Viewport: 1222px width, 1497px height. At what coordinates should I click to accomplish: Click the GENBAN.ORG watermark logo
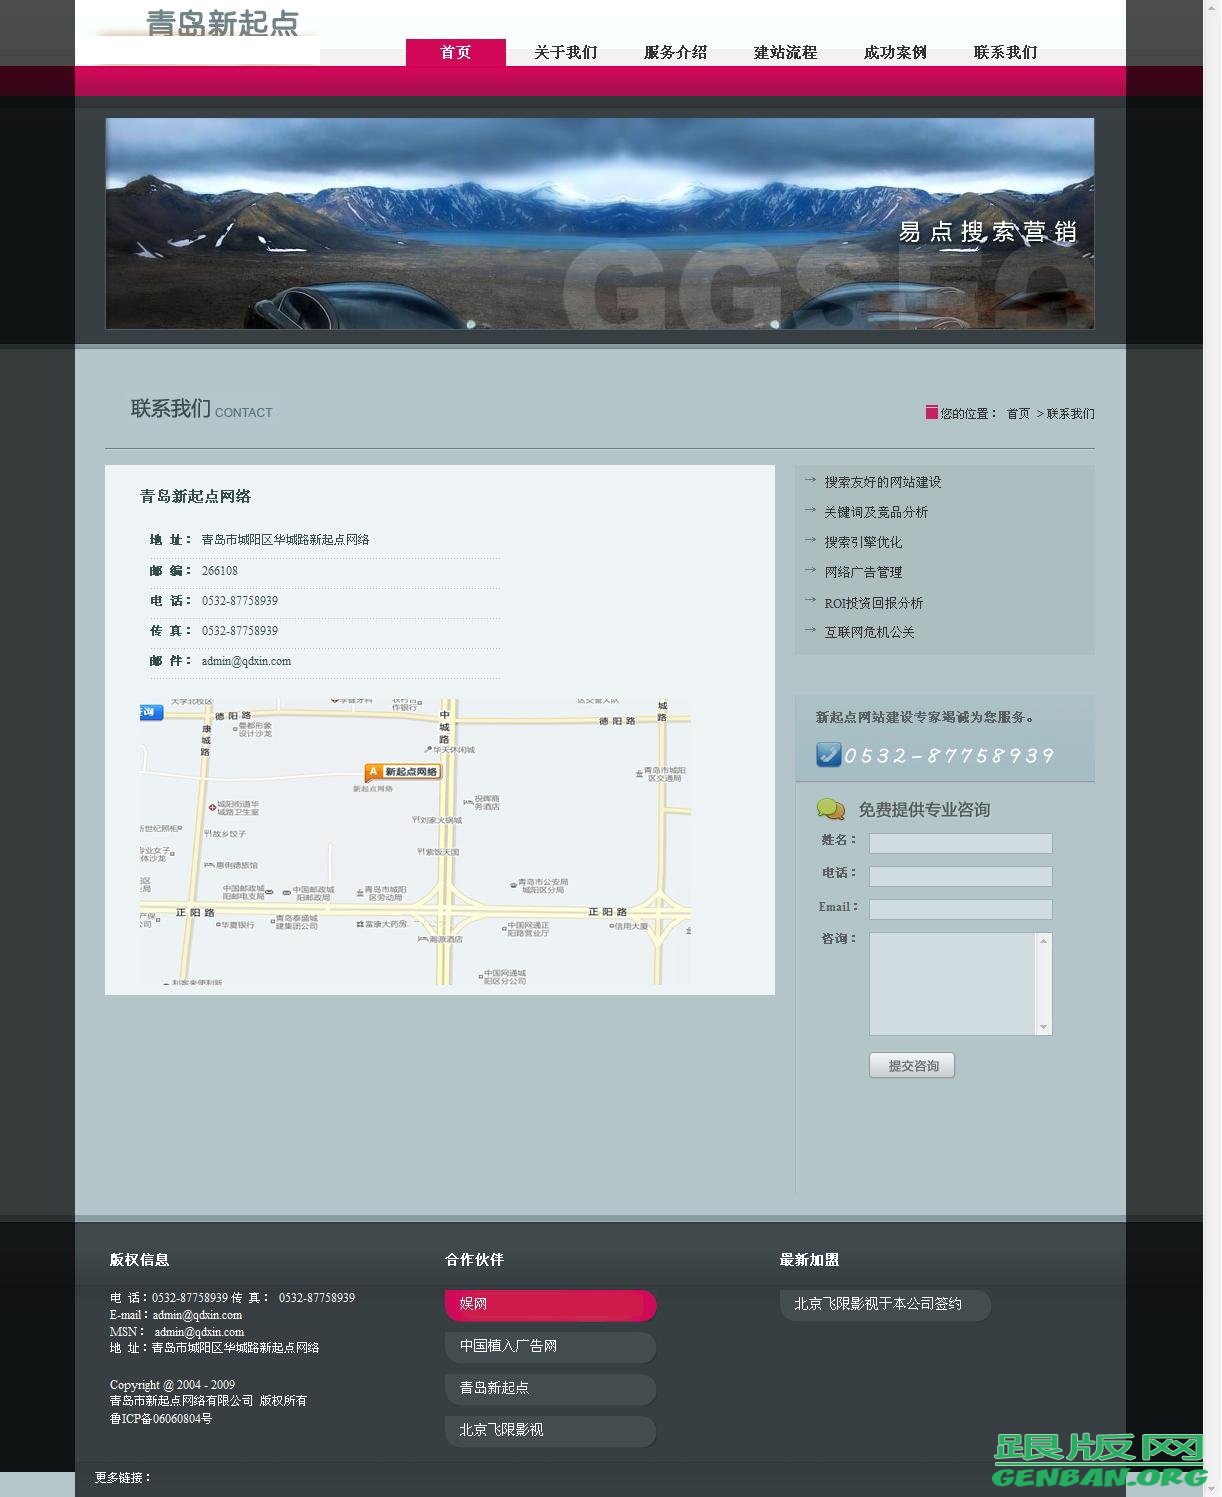click(x=1098, y=1461)
